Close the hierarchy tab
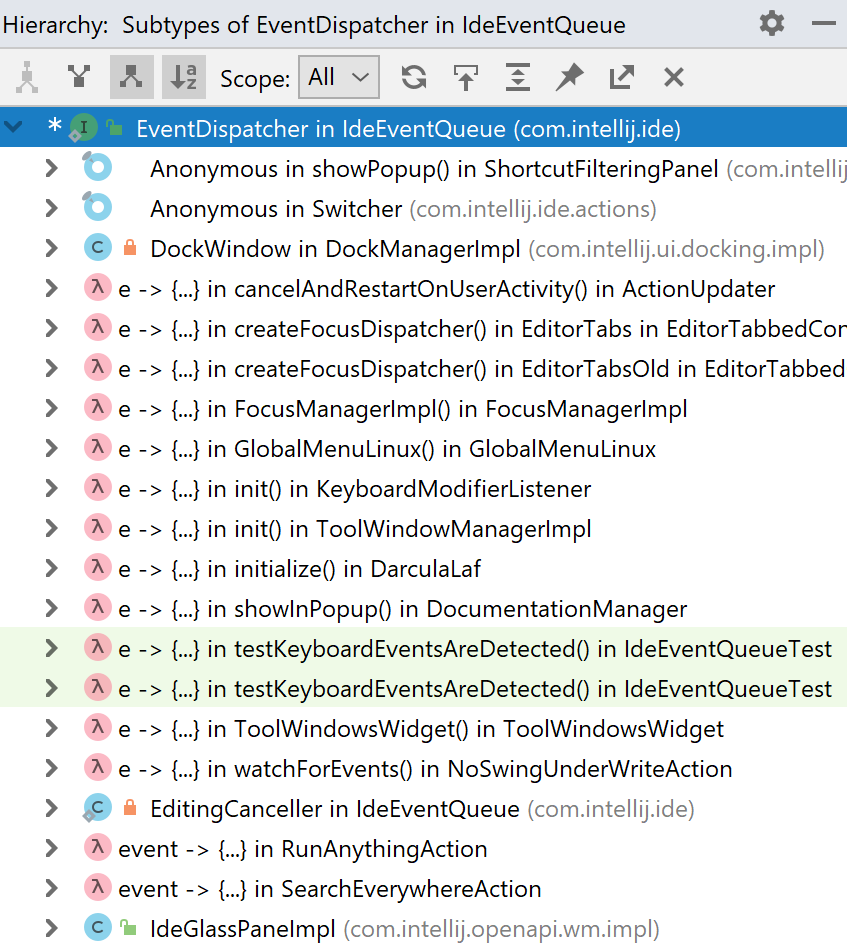This screenshot has width=847, height=945. point(673,77)
